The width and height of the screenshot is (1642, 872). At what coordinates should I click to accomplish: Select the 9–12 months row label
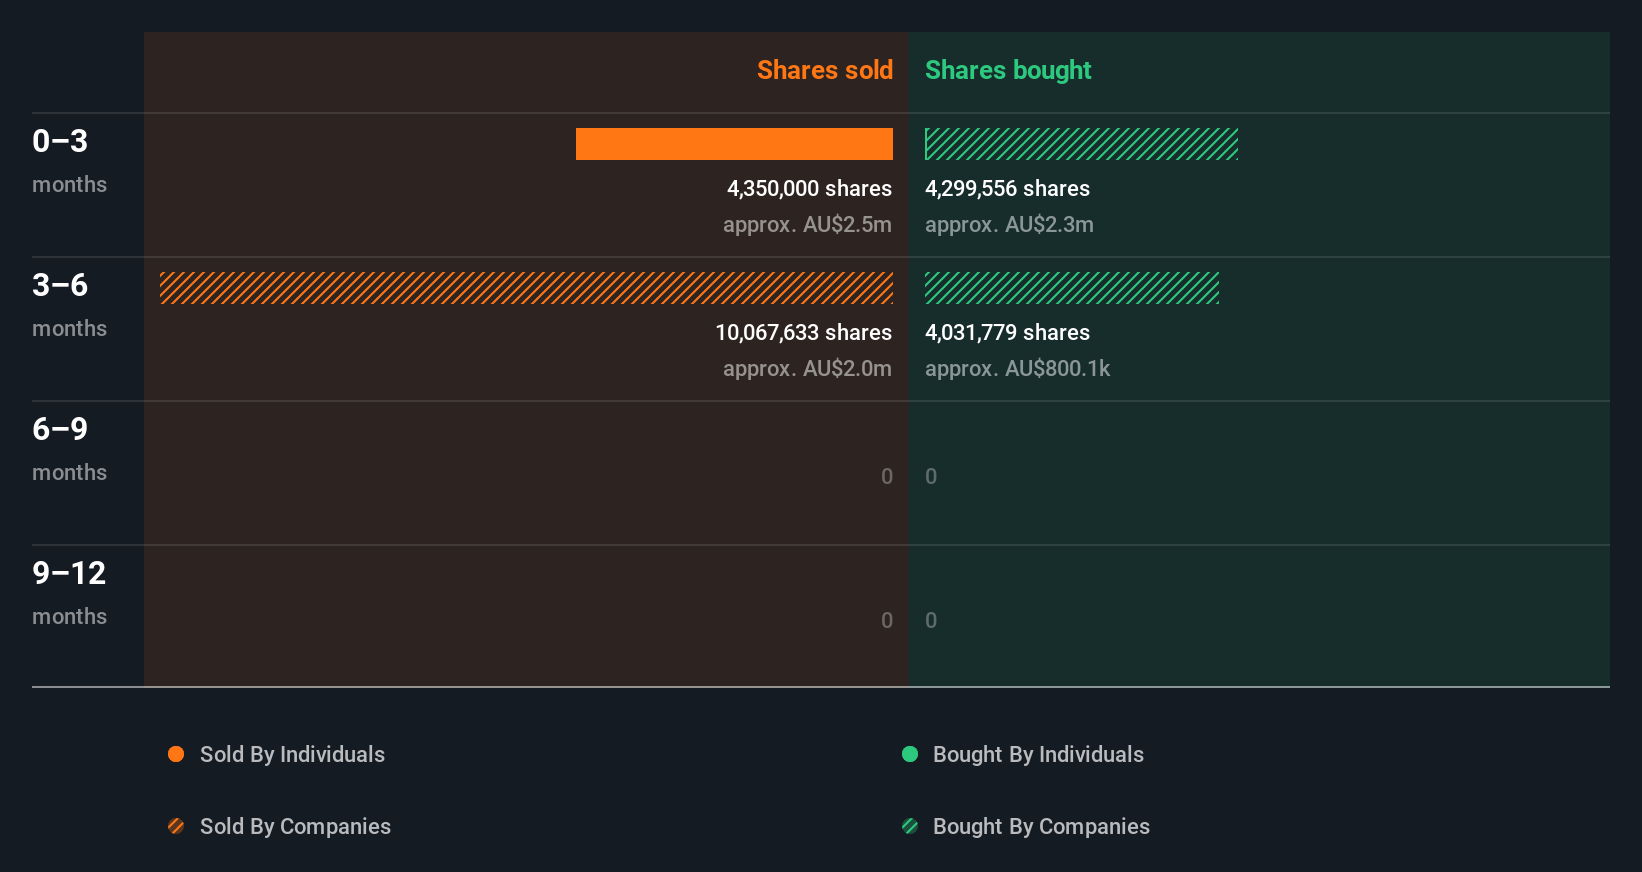pyautogui.click(x=69, y=592)
